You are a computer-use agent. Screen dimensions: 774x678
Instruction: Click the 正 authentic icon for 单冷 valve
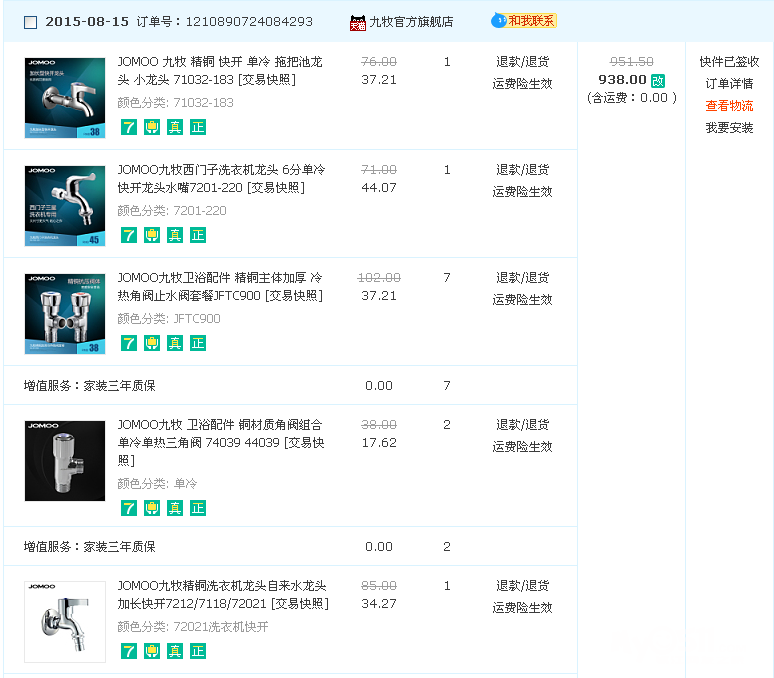198,508
